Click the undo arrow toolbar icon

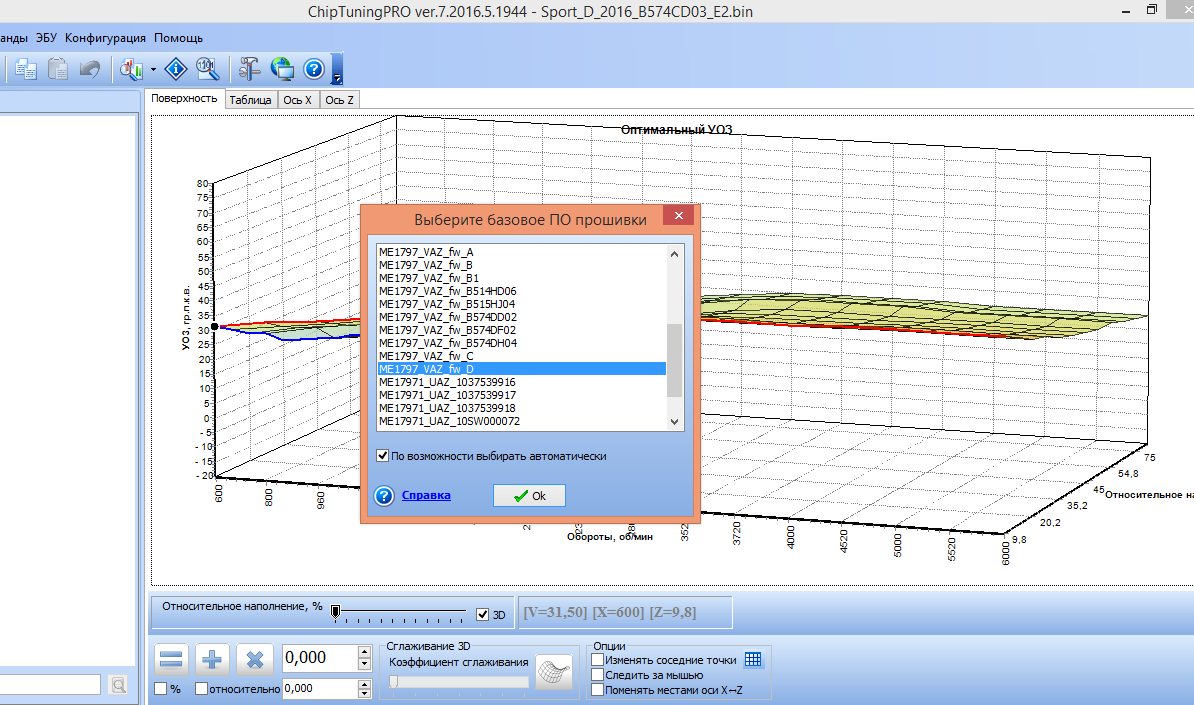click(90, 69)
